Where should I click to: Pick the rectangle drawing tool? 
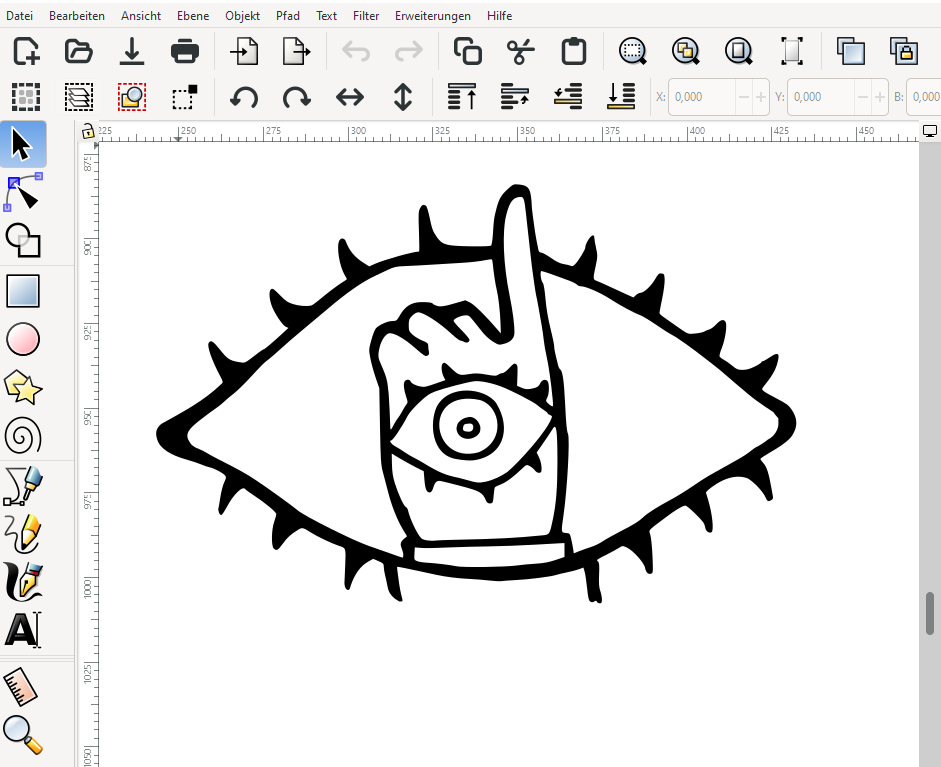pyautogui.click(x=22, y=291)
